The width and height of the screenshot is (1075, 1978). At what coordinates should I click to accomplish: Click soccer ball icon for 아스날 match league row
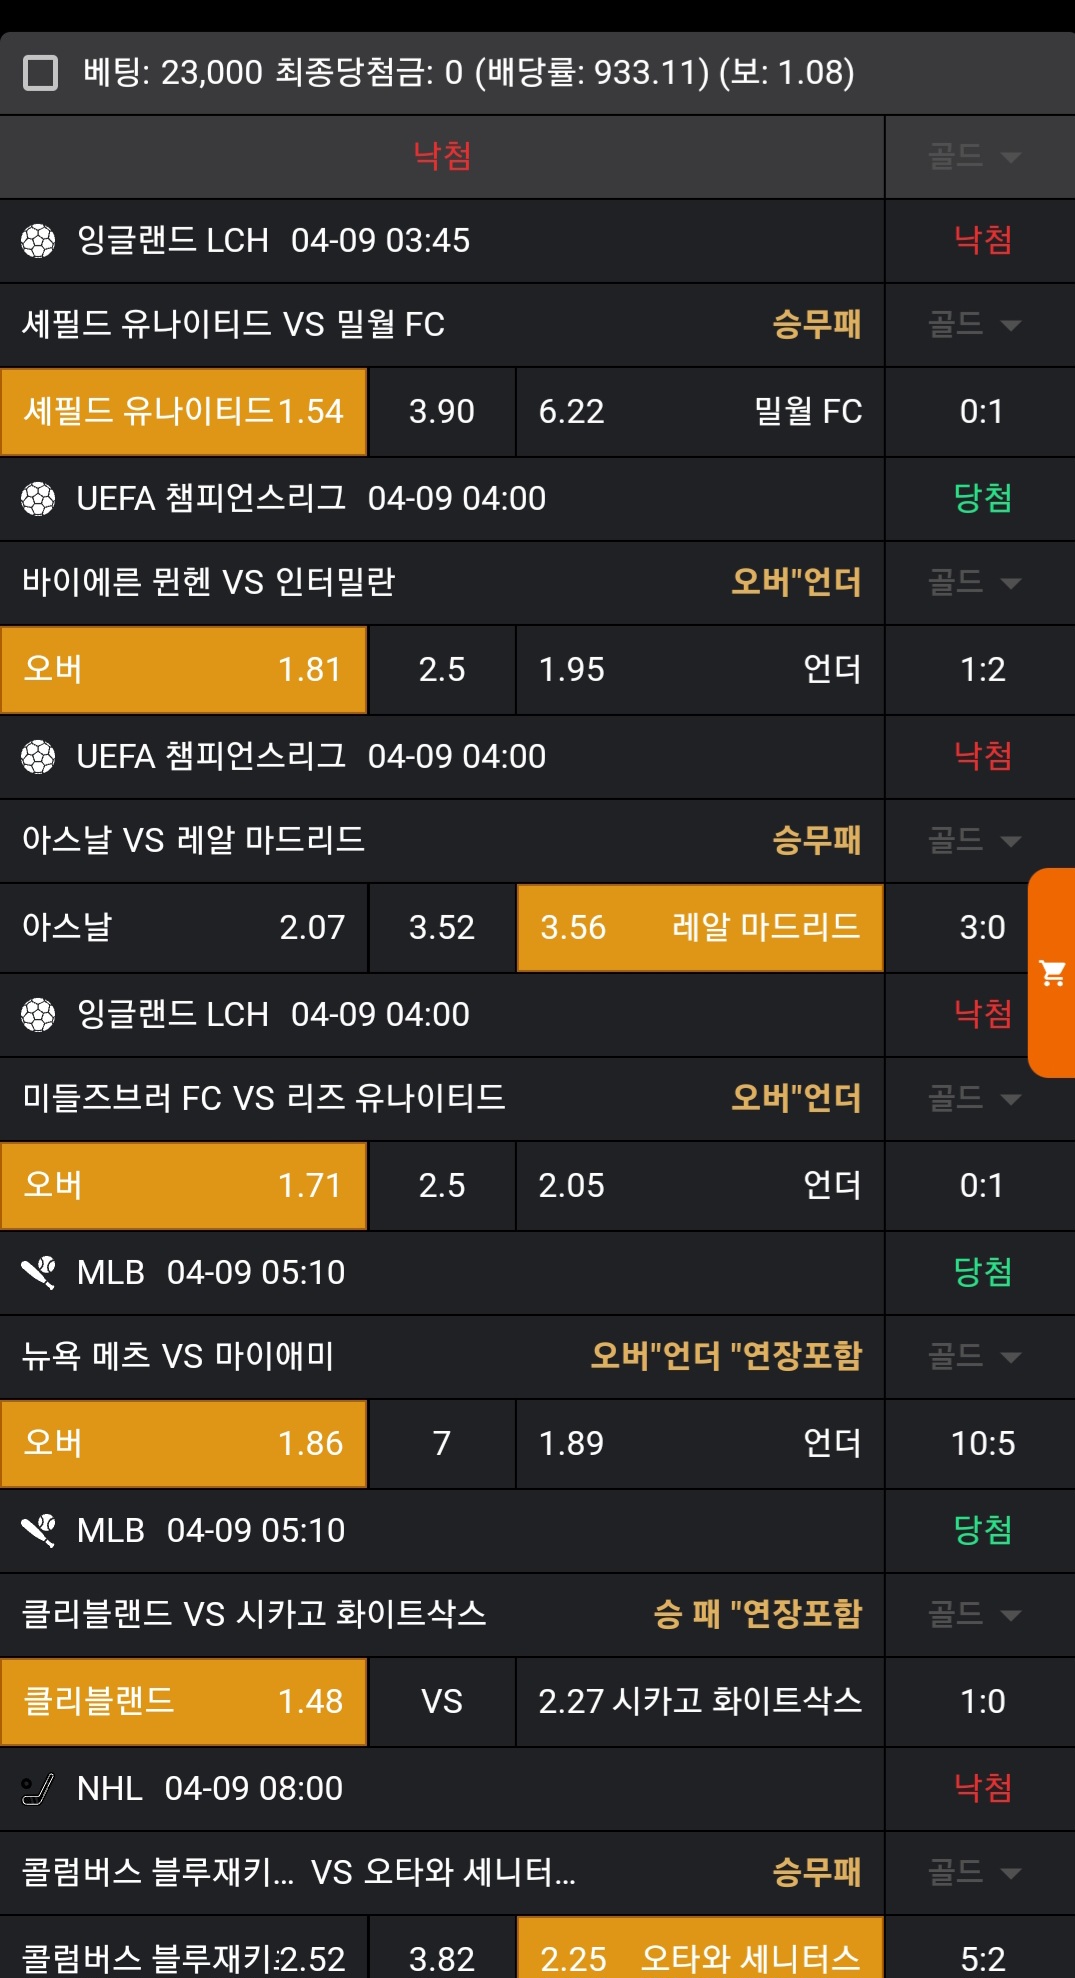coord(38,757)
